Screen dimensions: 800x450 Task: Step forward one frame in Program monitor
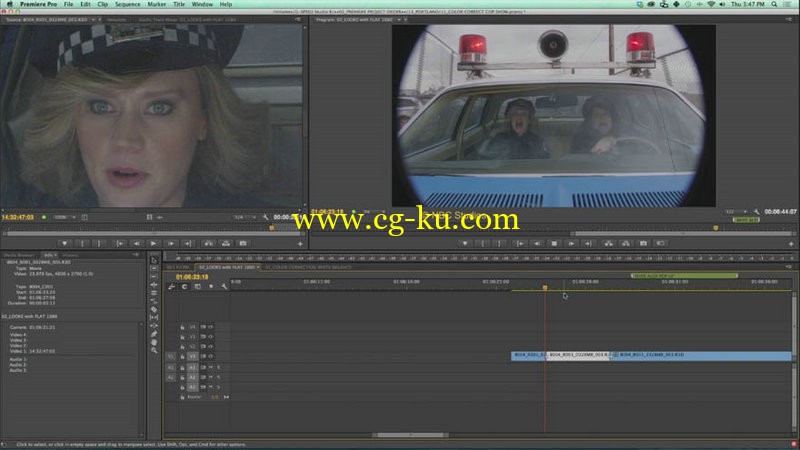point(571,244)
